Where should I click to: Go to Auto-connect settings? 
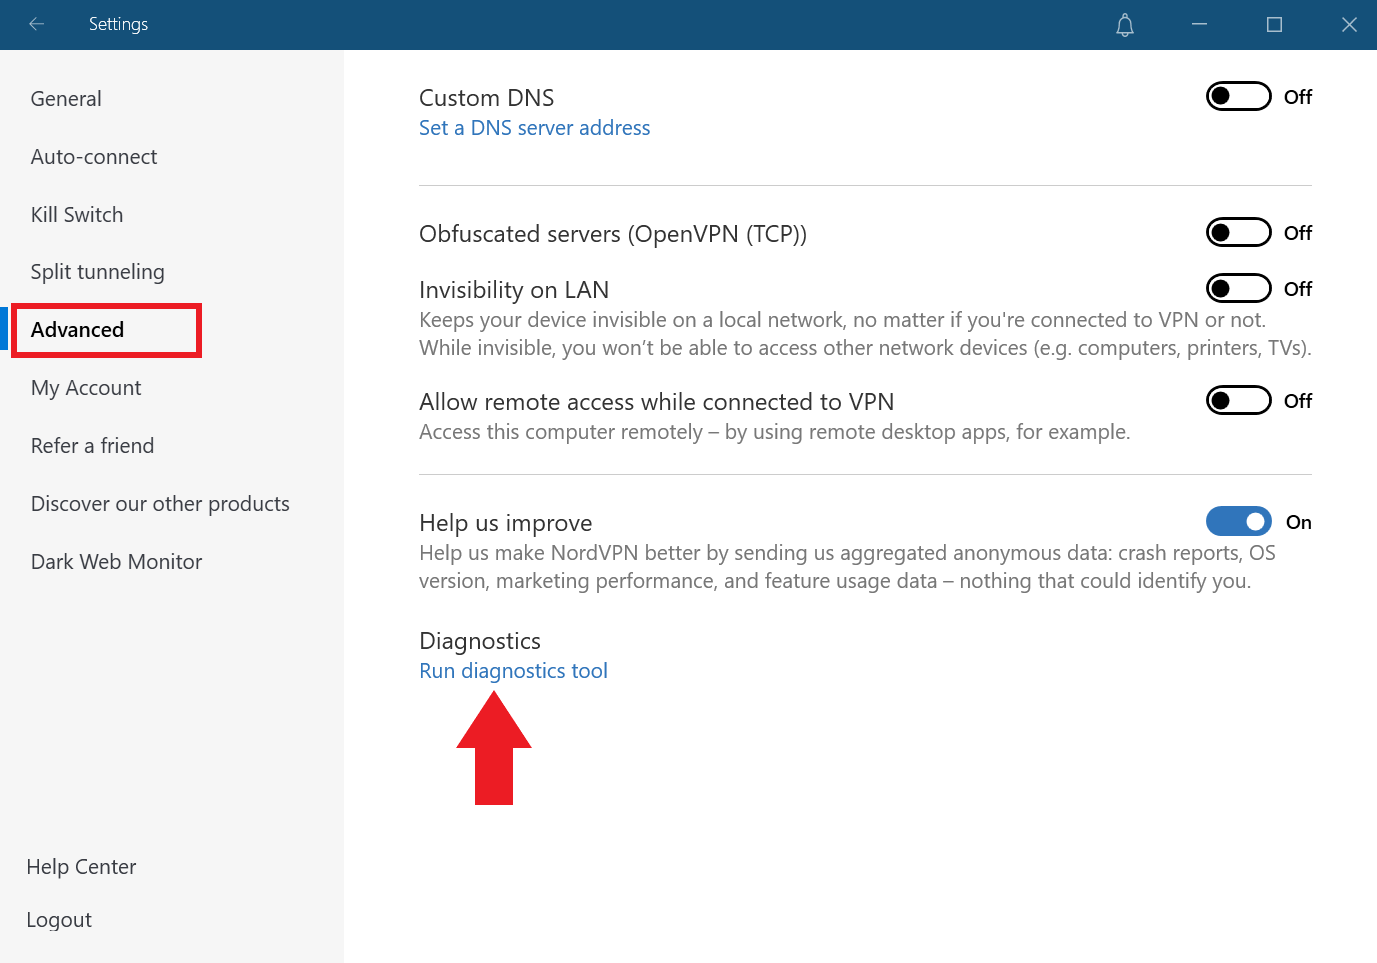click(x=94, y=157)
